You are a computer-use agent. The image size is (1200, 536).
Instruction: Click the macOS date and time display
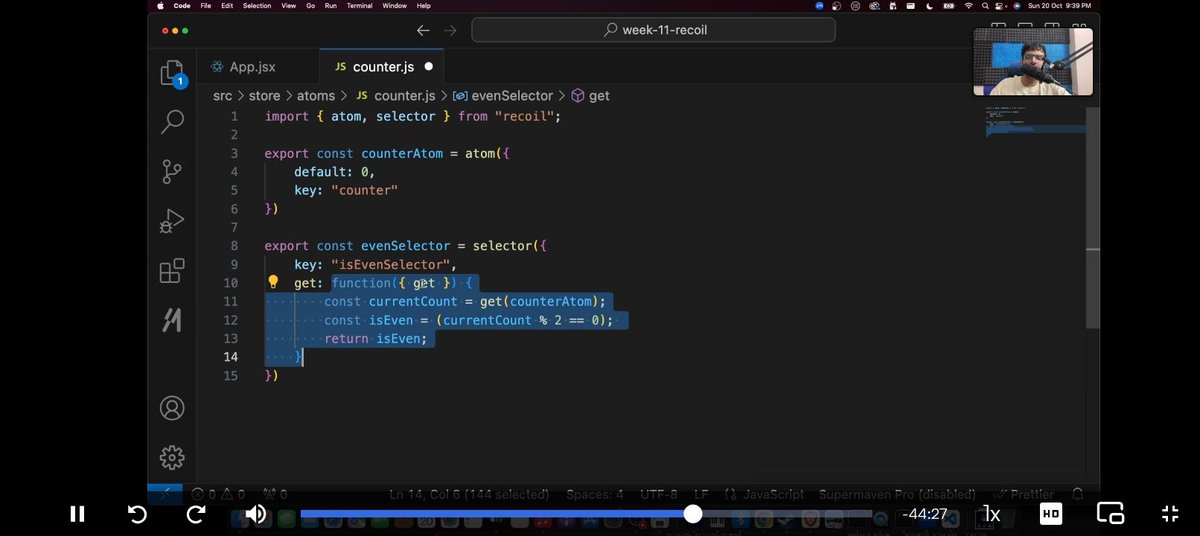pyautogui.click(x=1061, y=5)
